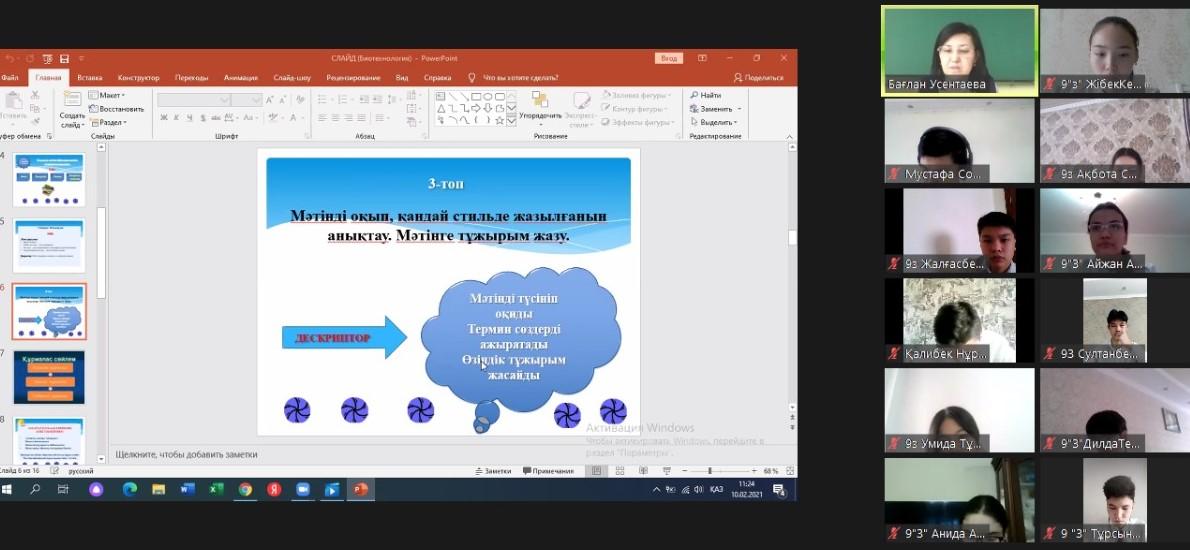
Task: Enable normal view in status bar
Action: click(x=597, y=471)
